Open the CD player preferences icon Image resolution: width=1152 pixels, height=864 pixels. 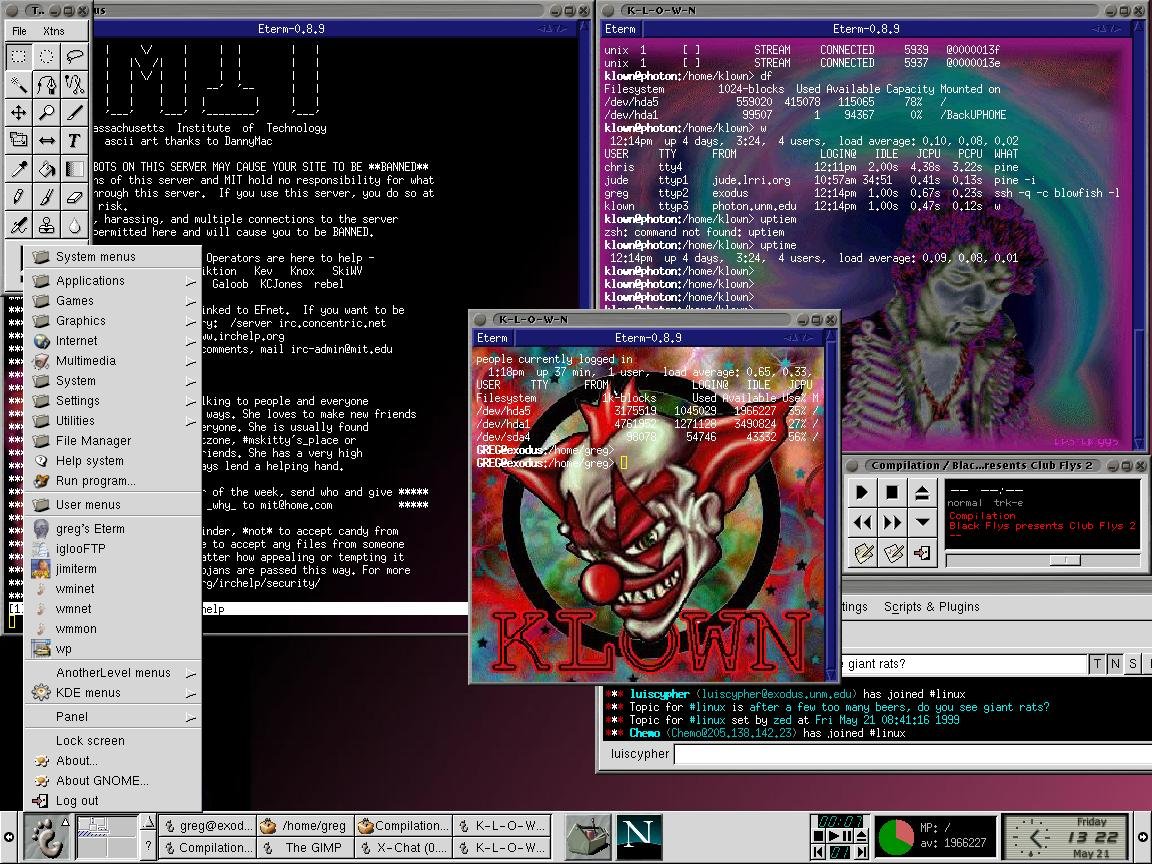893,552
